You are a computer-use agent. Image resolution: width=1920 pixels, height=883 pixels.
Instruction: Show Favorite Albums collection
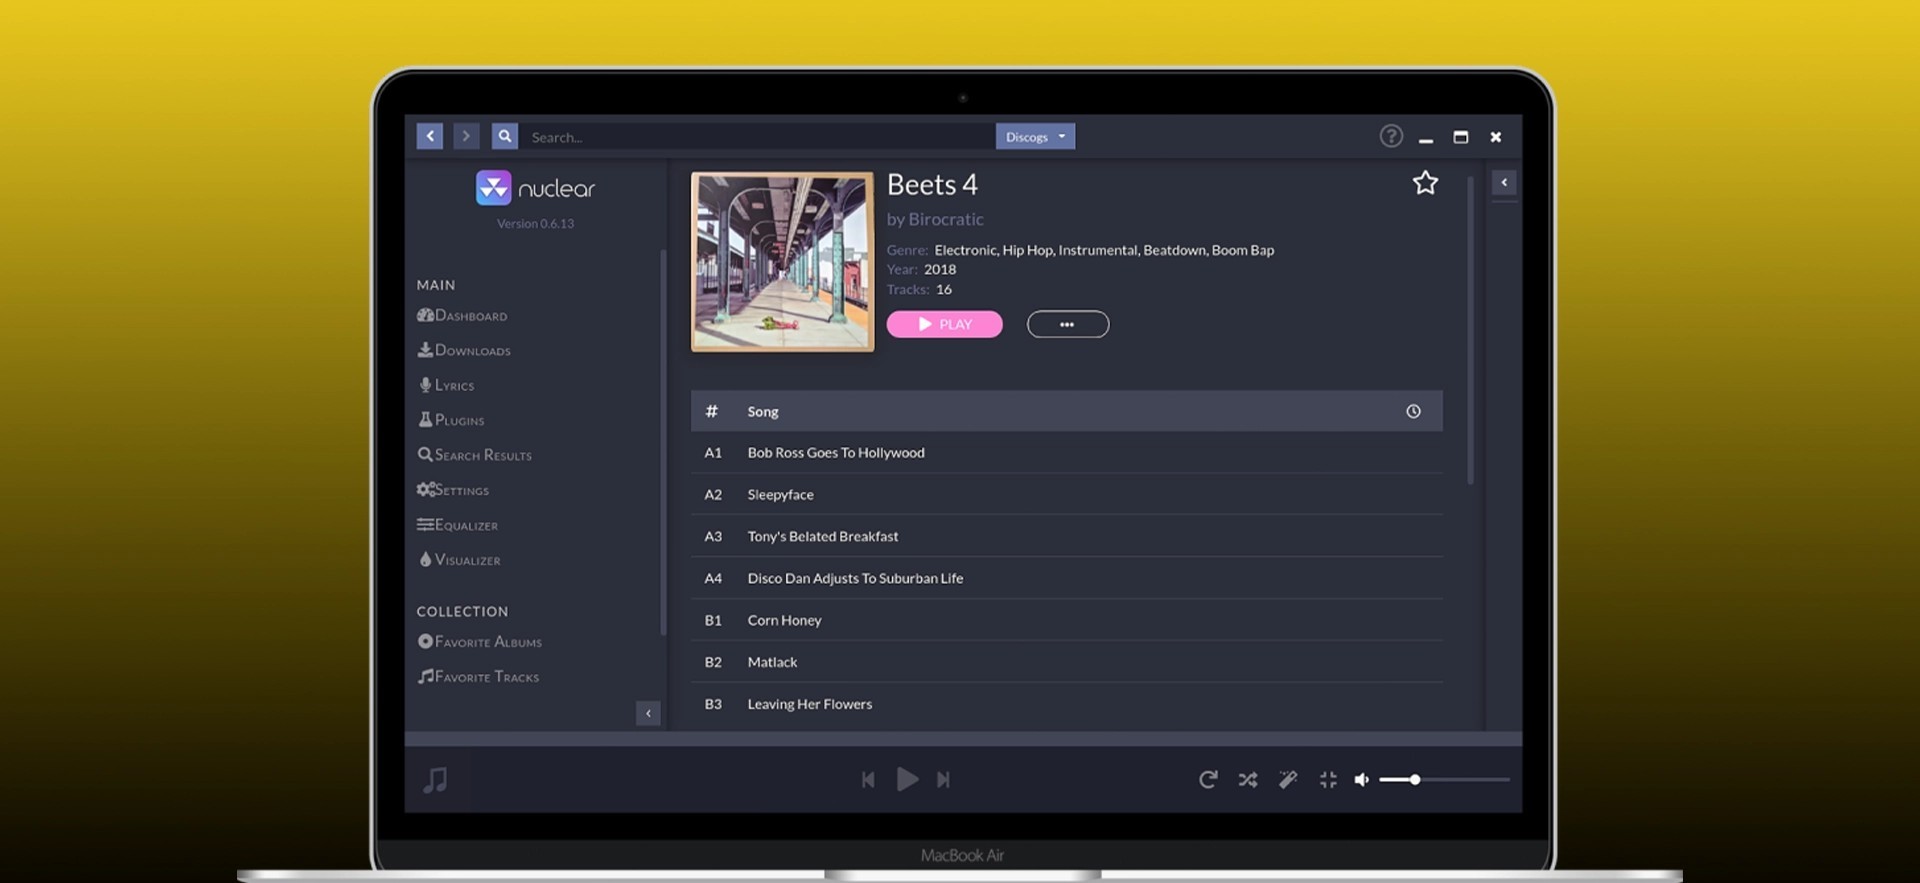click(x=480, y=642)
